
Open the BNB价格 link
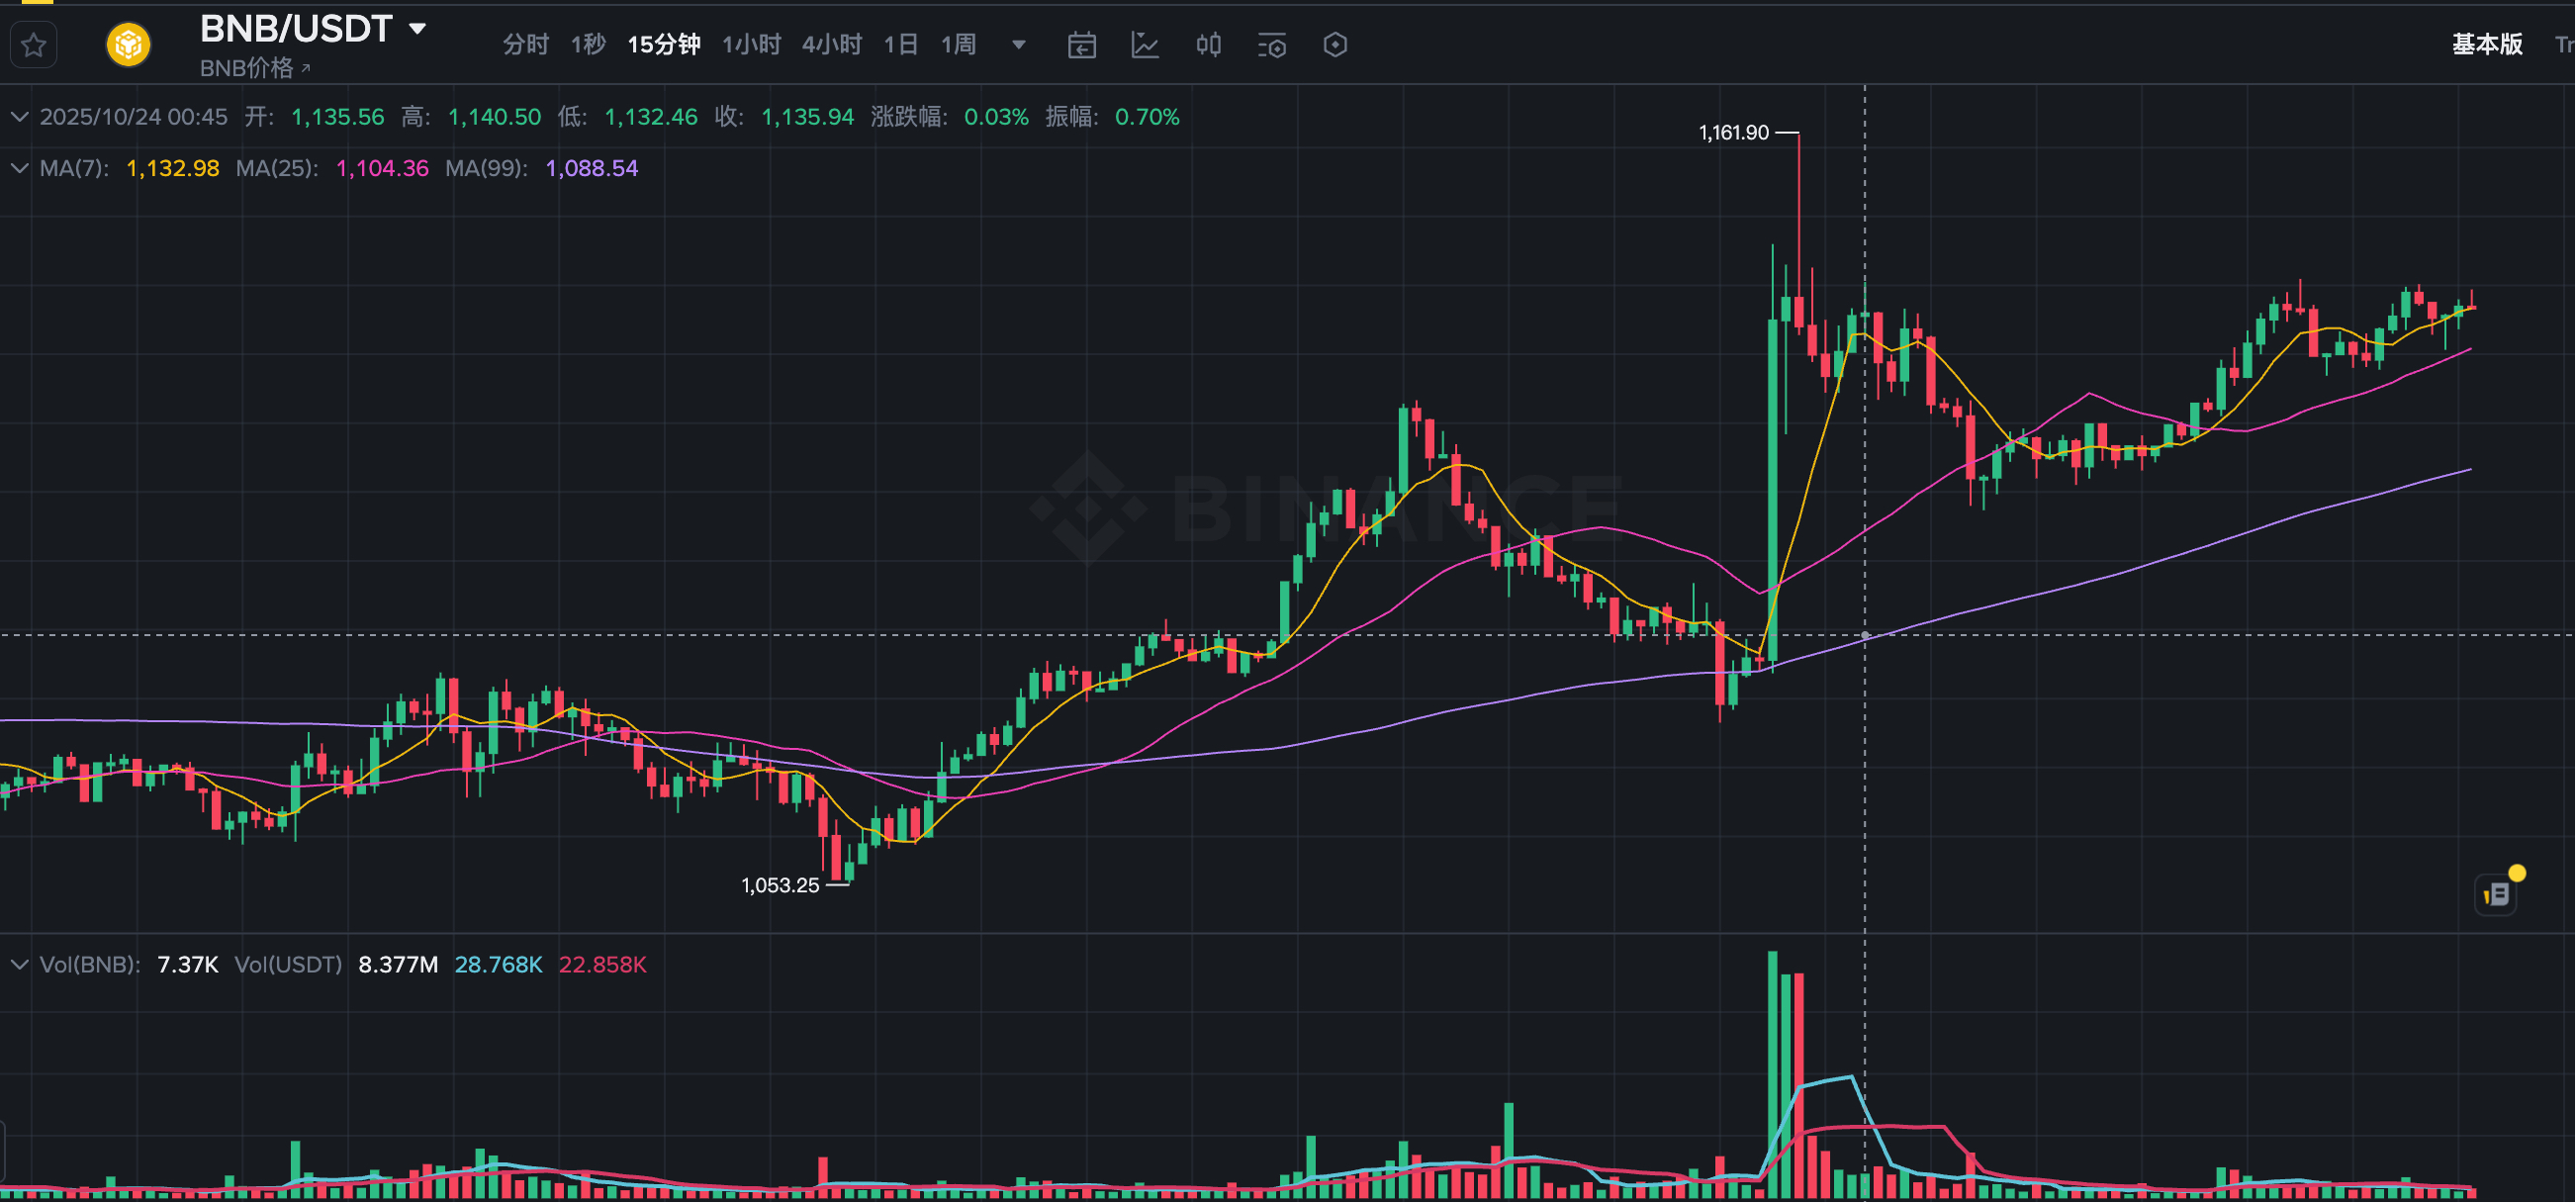coord(255,68)
